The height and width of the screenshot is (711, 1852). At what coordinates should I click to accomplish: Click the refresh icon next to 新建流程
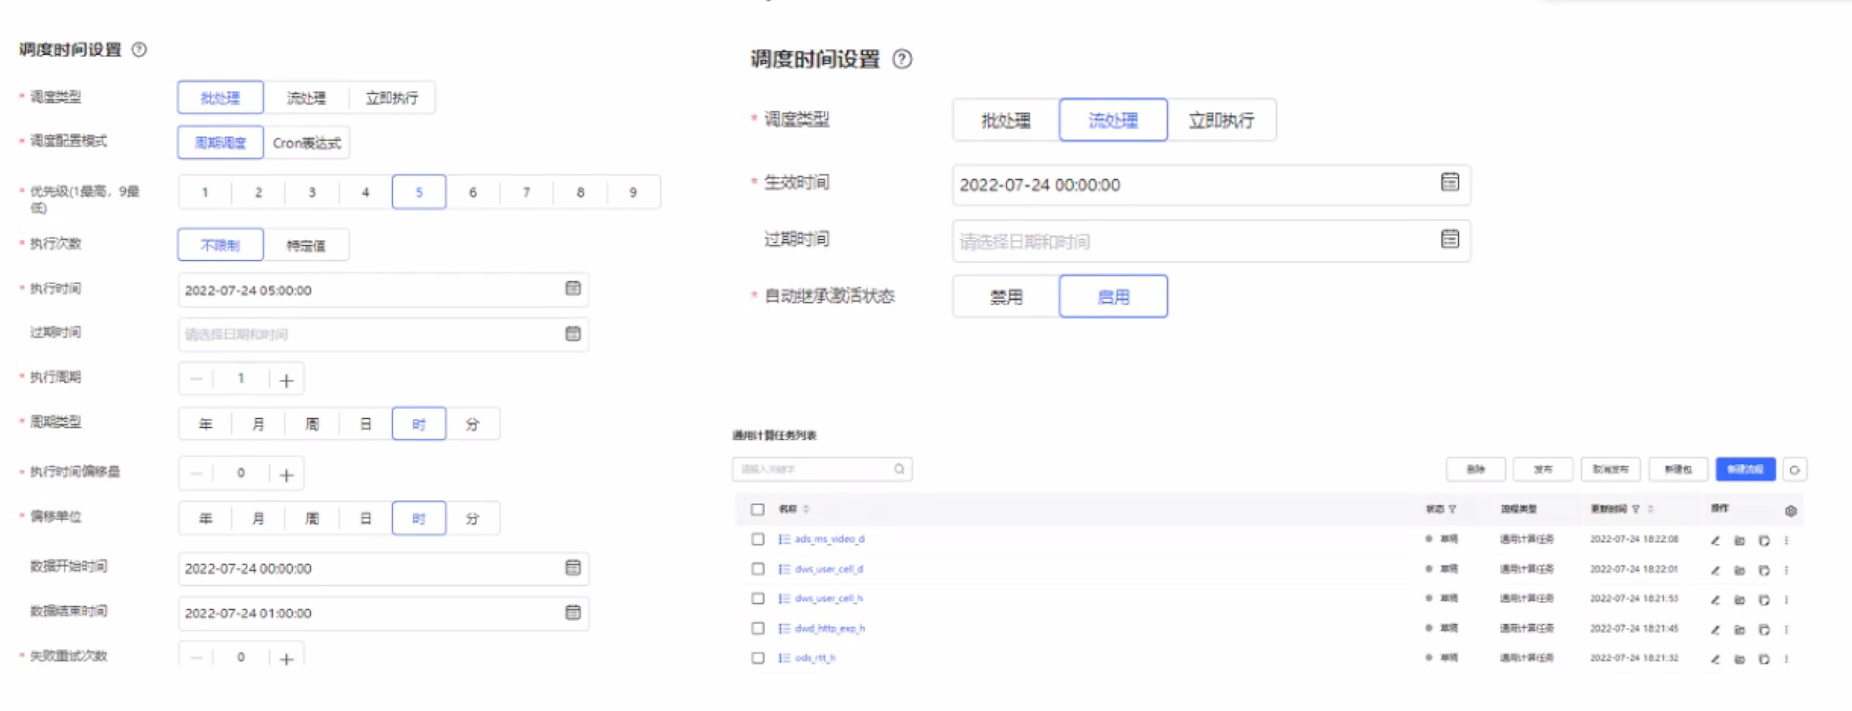click(x=1795, y=469)
